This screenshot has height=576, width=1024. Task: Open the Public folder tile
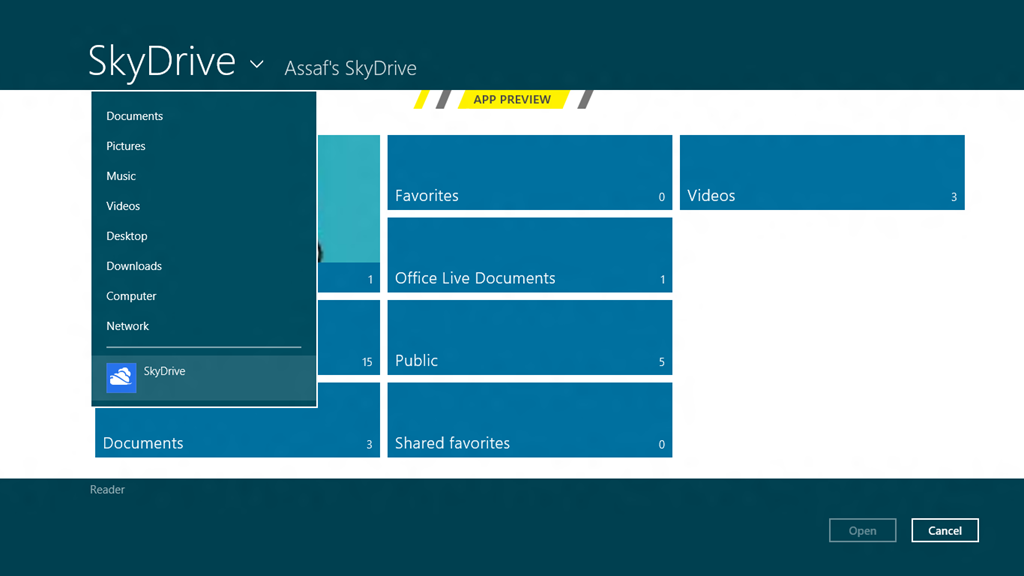click(x=530, y=337)
